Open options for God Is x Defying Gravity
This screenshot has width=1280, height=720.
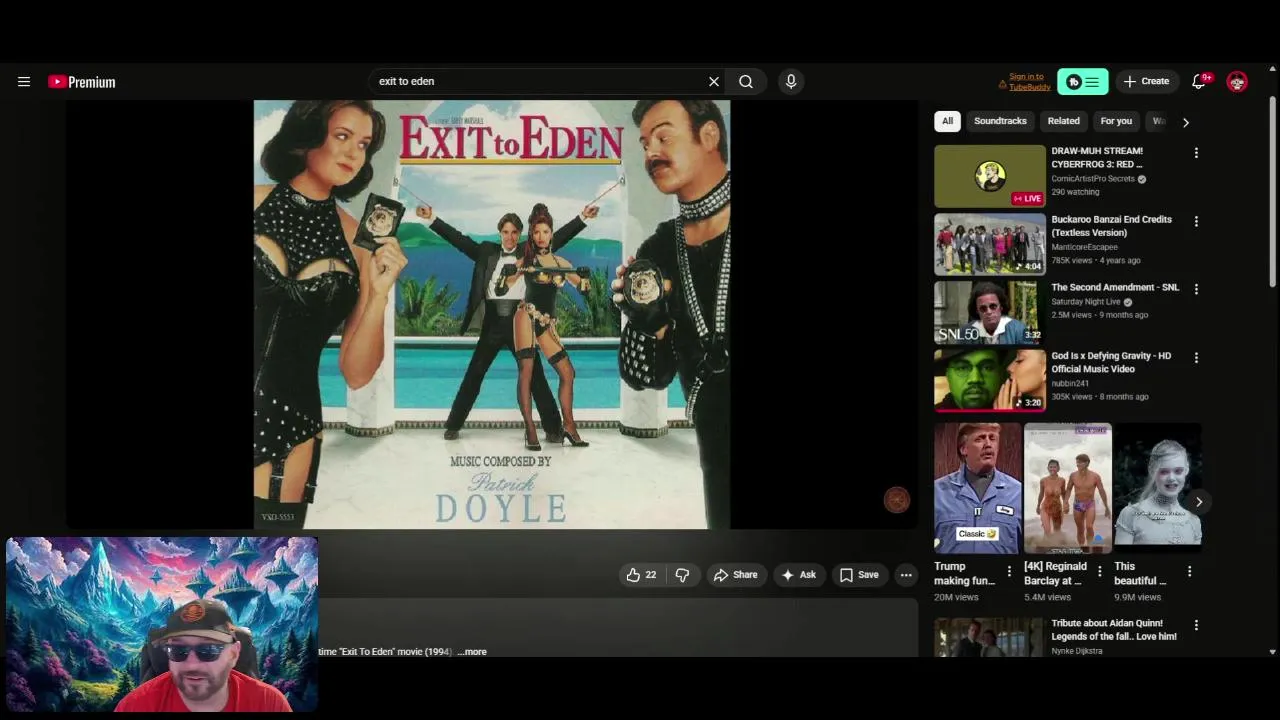(x=1196, y=357)
